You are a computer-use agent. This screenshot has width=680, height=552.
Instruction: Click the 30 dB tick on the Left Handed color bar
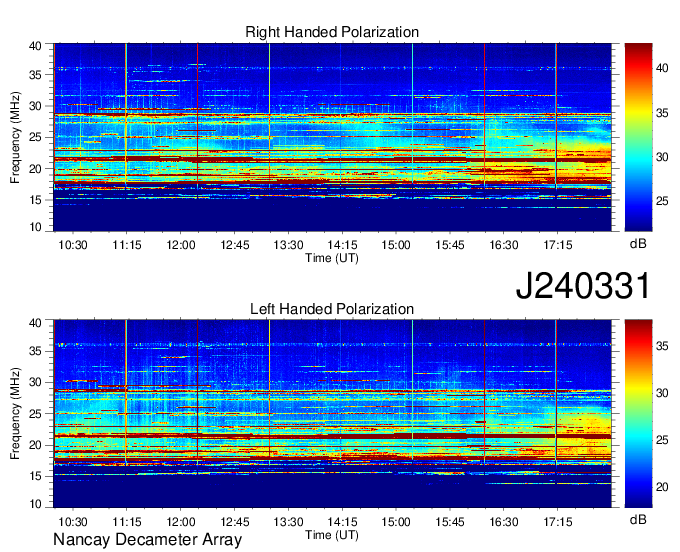tap(662, 393)
